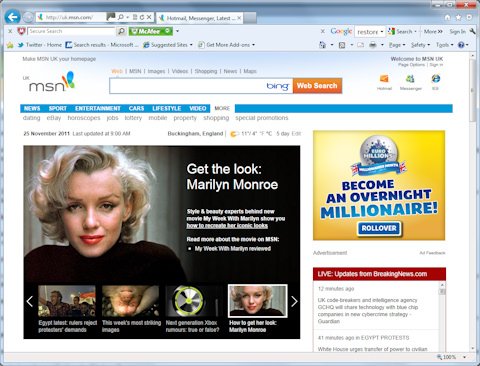Click the RSS Feeds icon in command bar
This screenshot has width=480, height=366.
point(342,45)
